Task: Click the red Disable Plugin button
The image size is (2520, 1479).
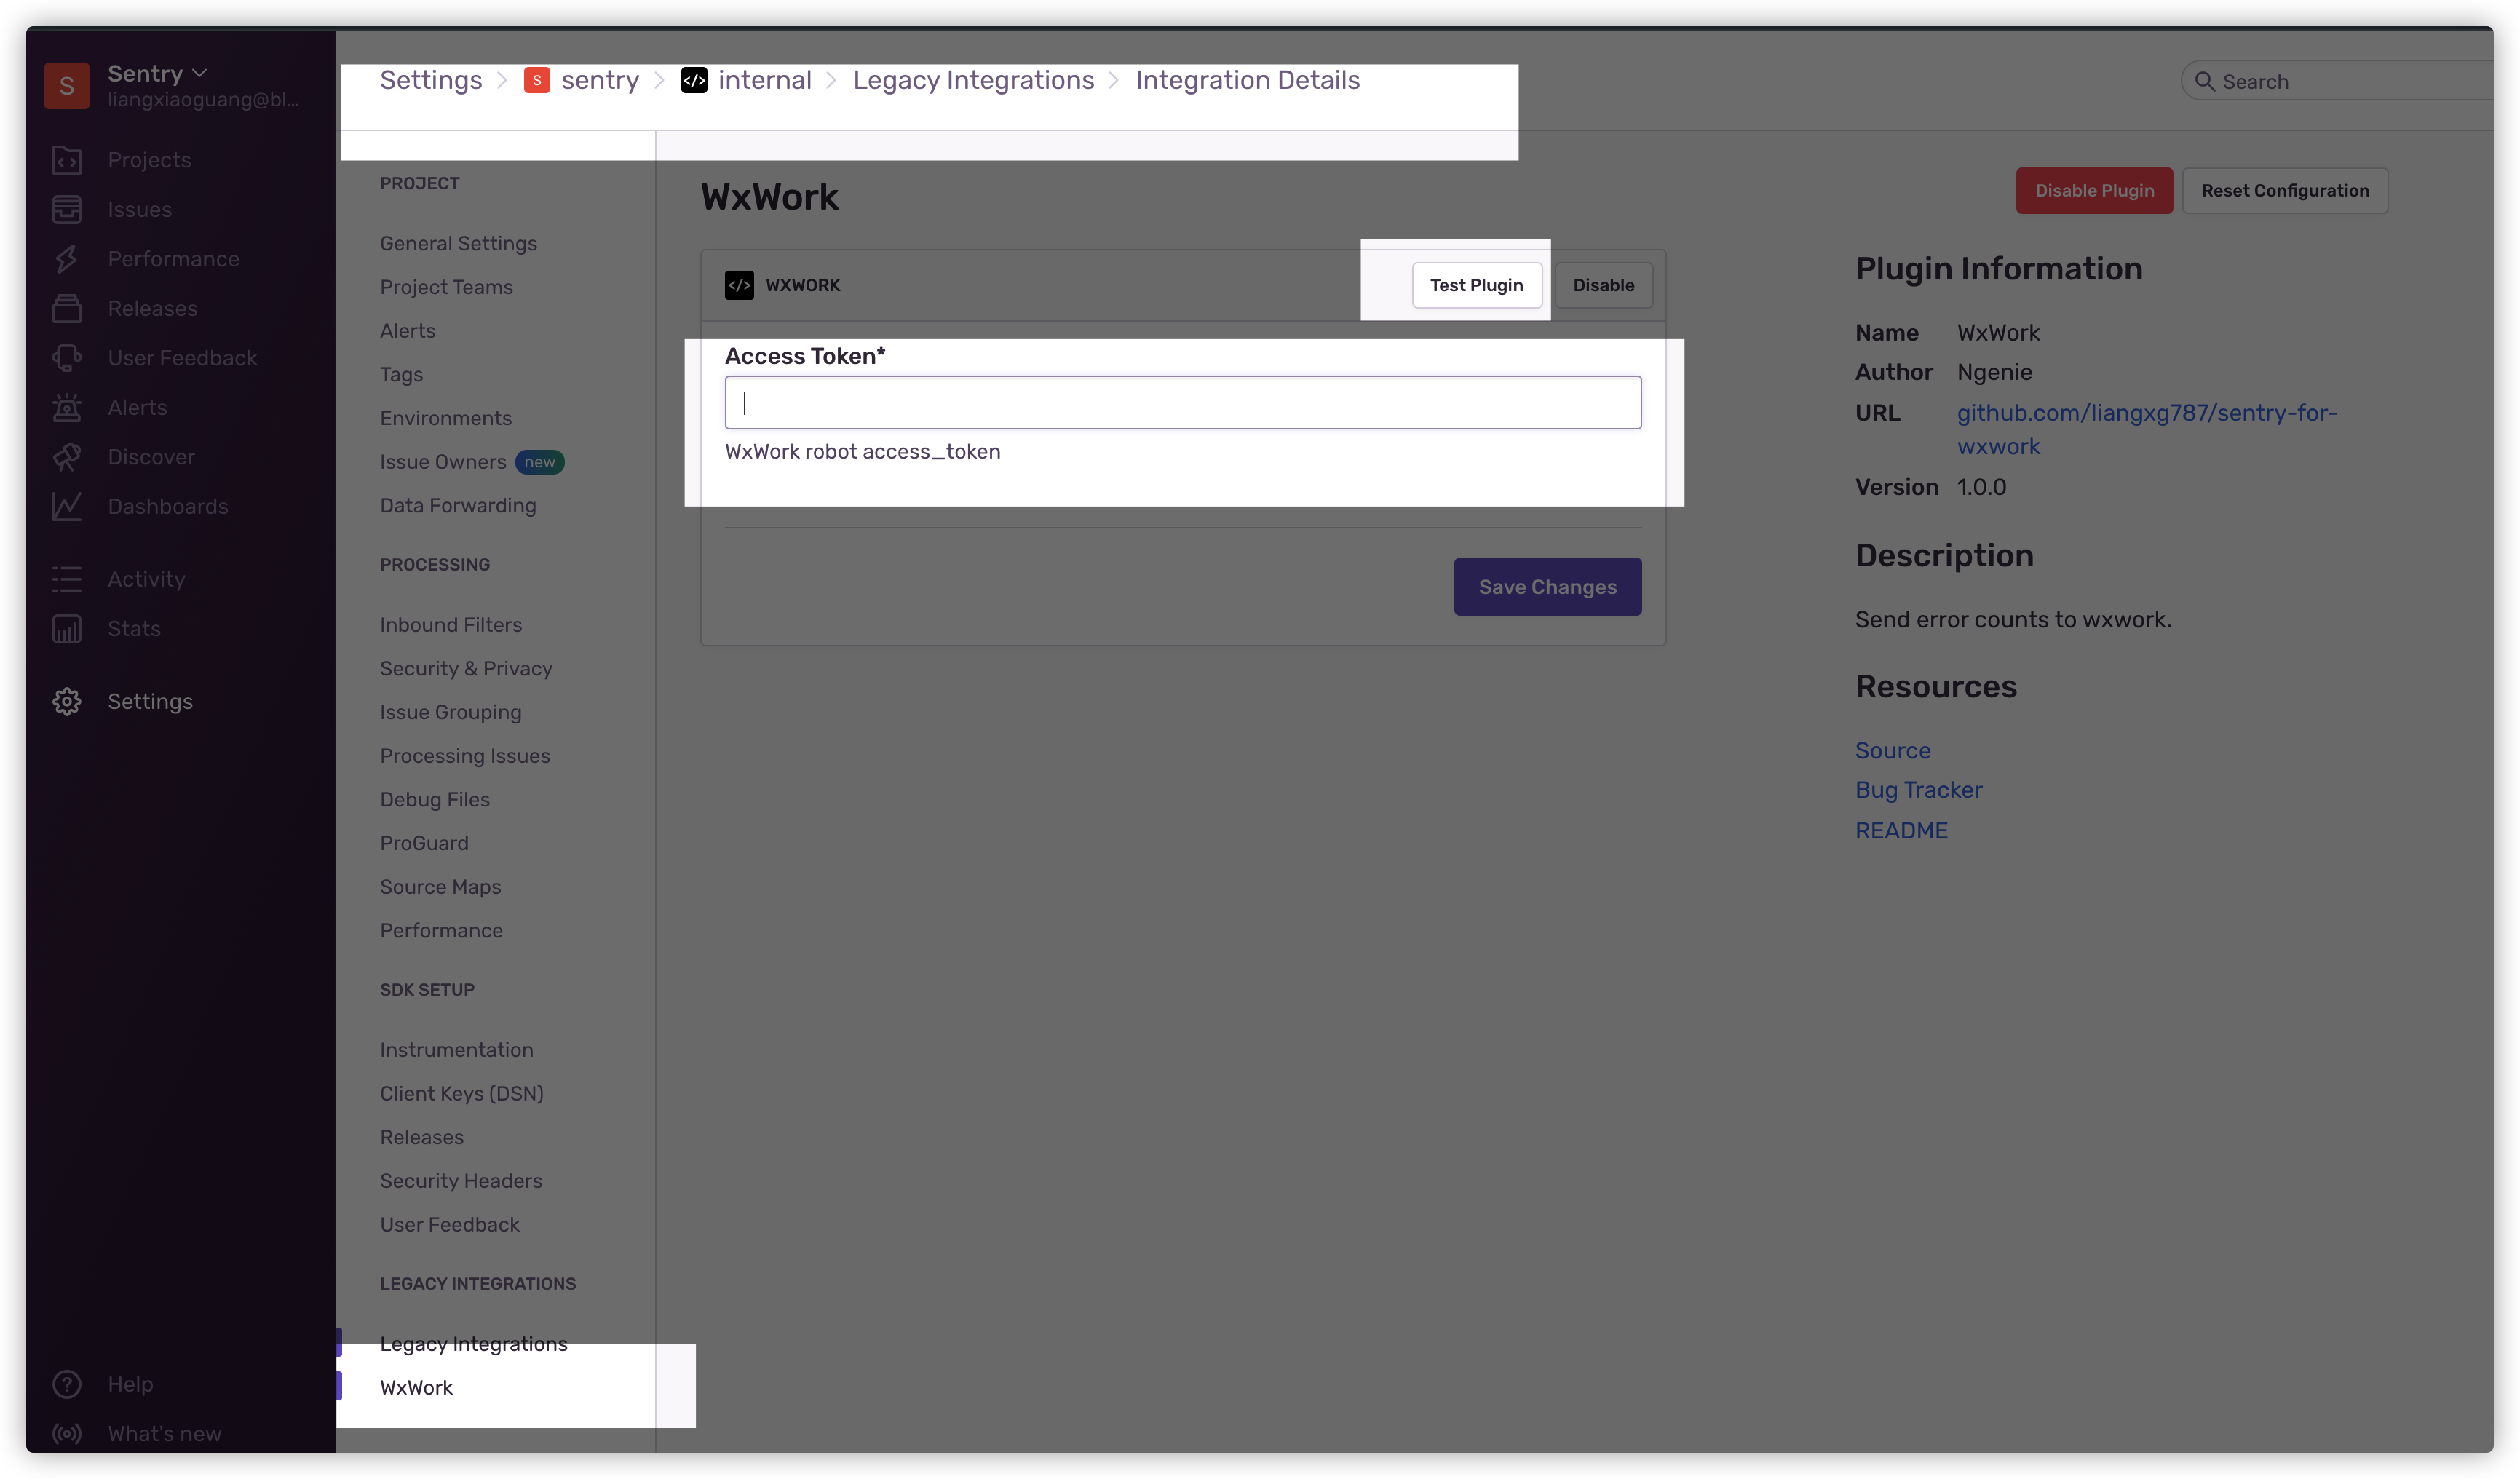Action: 2094,190
